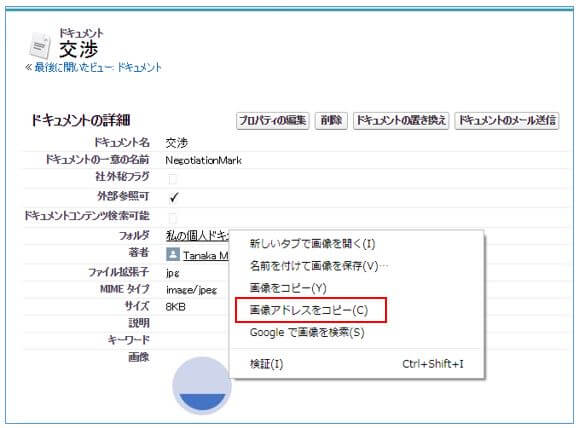Screen dimensions: 578x428
Task: Click the プロパティの編集 button
Action: tap(272, 121)
